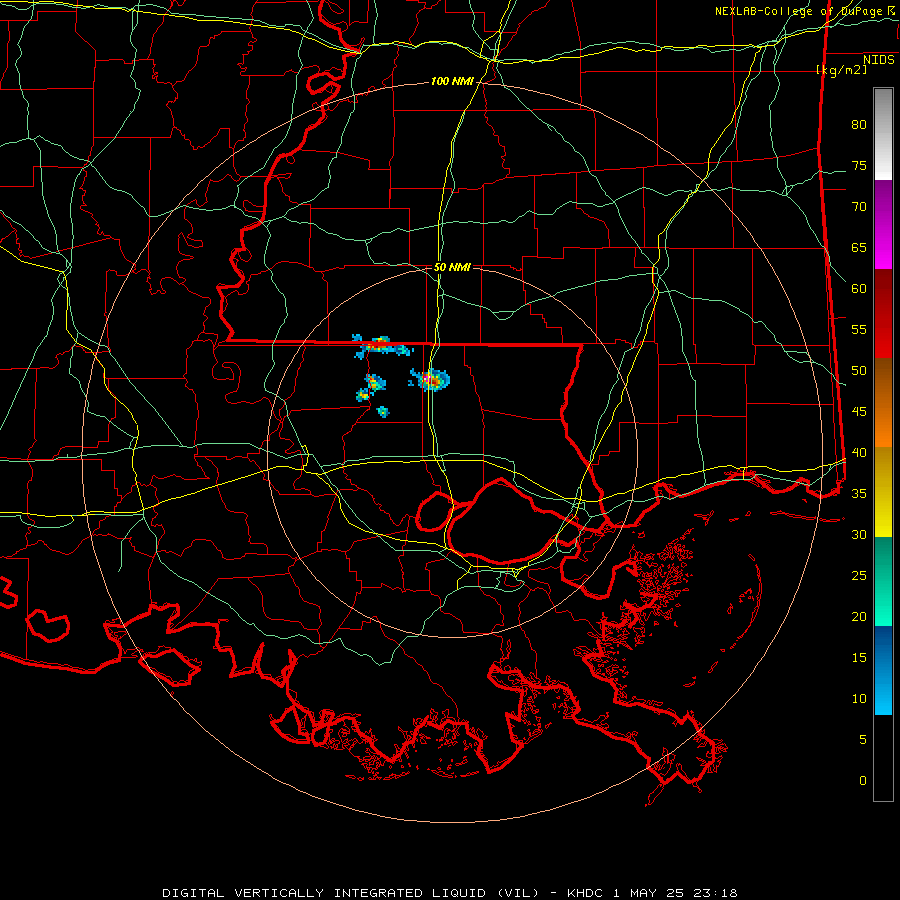The height and width of the screenshot is (900, 900).
Task: Click the 20 value on the color scale
Action: point(859,616)
